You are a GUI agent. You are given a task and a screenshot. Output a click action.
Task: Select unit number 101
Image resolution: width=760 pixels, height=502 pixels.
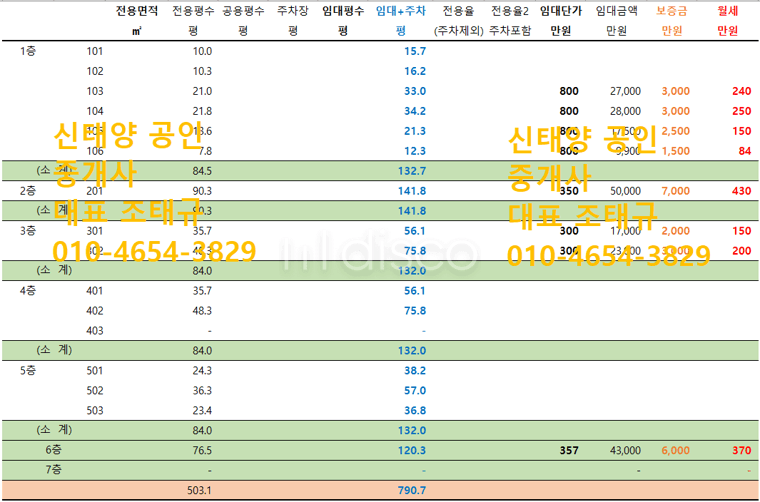95,51
